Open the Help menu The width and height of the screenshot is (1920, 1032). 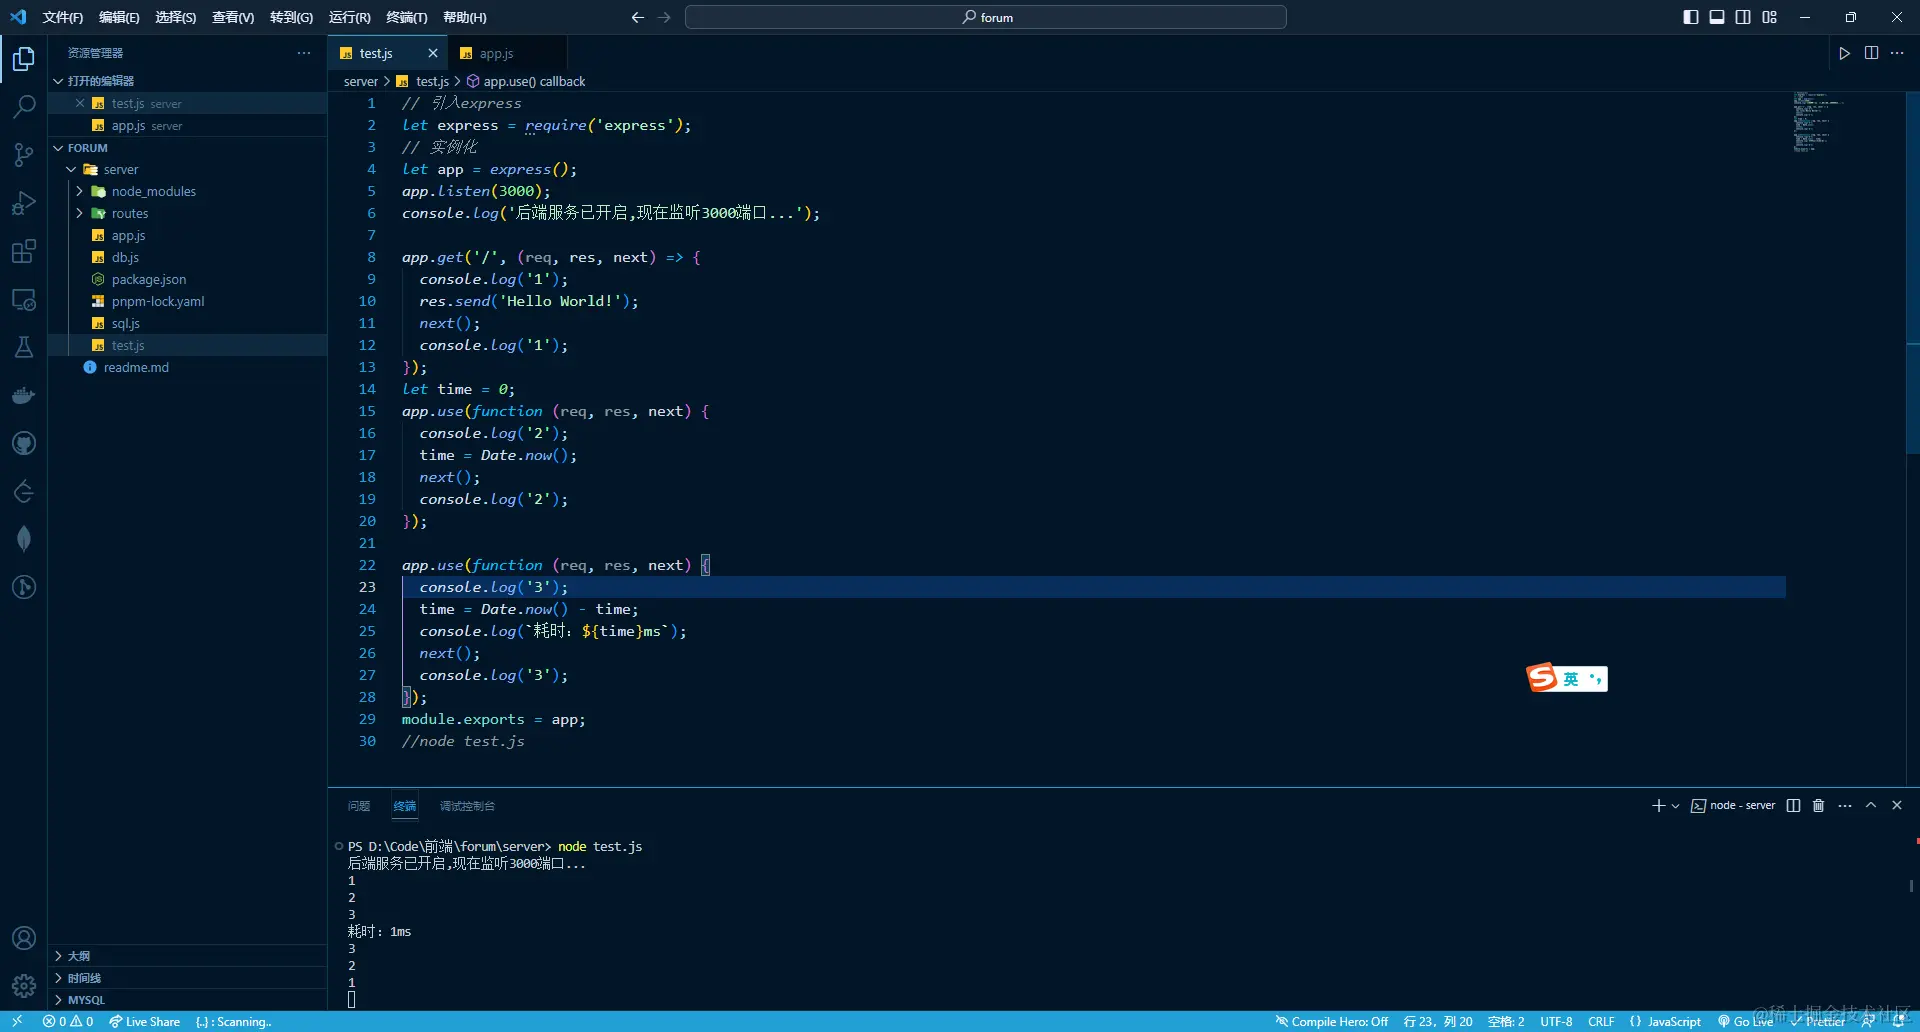464,17
